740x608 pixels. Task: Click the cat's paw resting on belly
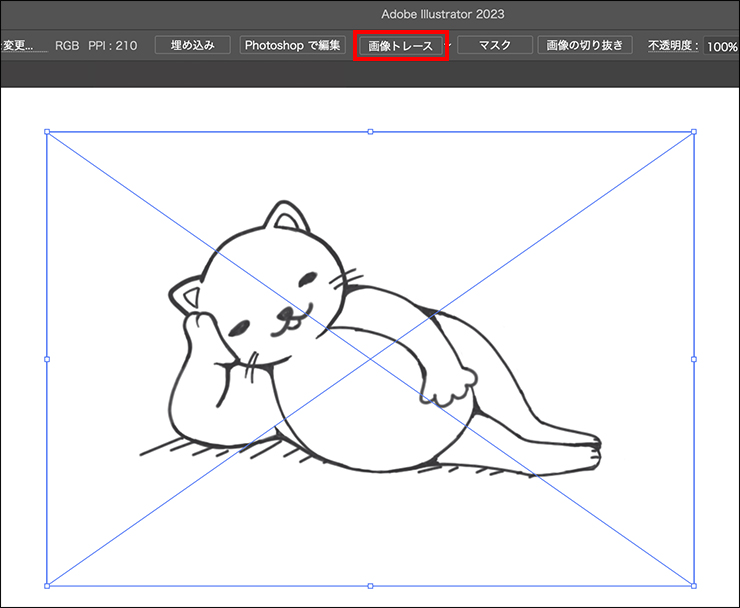point(455,382)
